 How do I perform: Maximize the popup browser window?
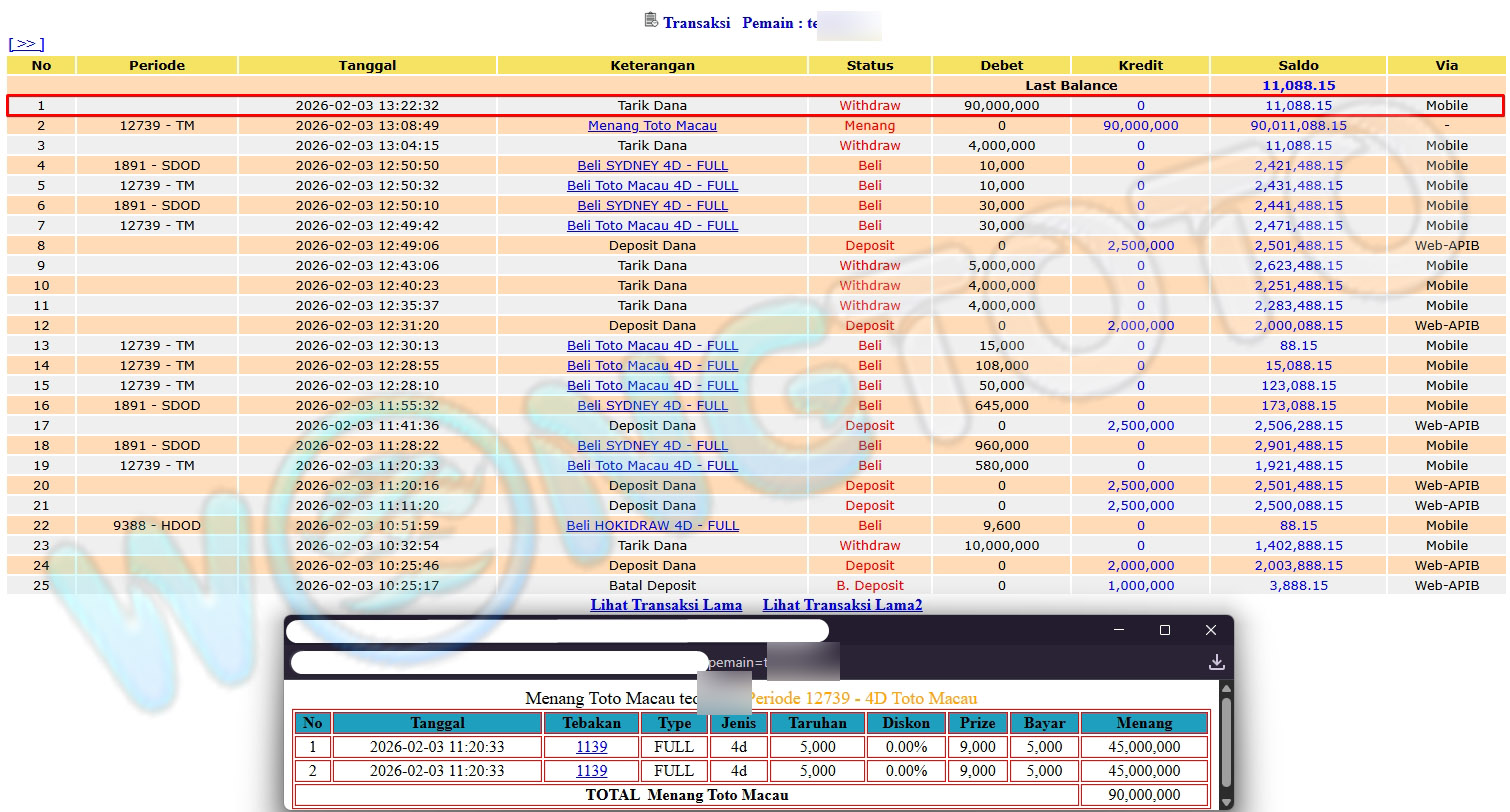pos(1164,630)
